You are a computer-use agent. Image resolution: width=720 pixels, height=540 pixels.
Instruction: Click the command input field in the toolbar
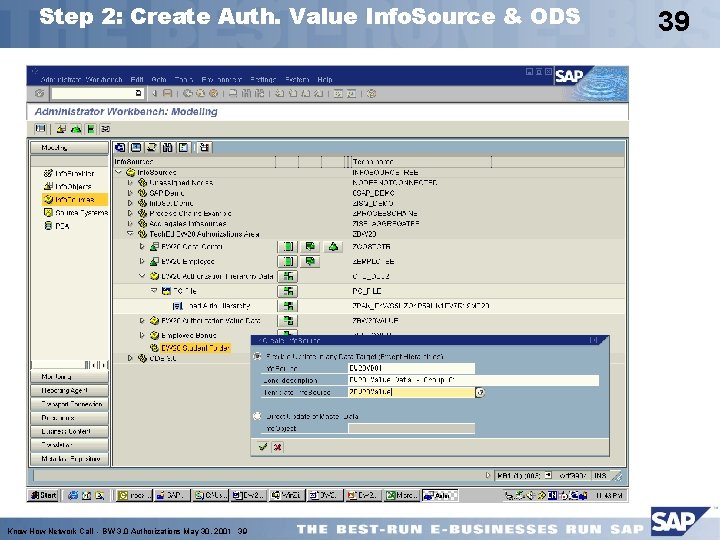click(x=97, y=93)
